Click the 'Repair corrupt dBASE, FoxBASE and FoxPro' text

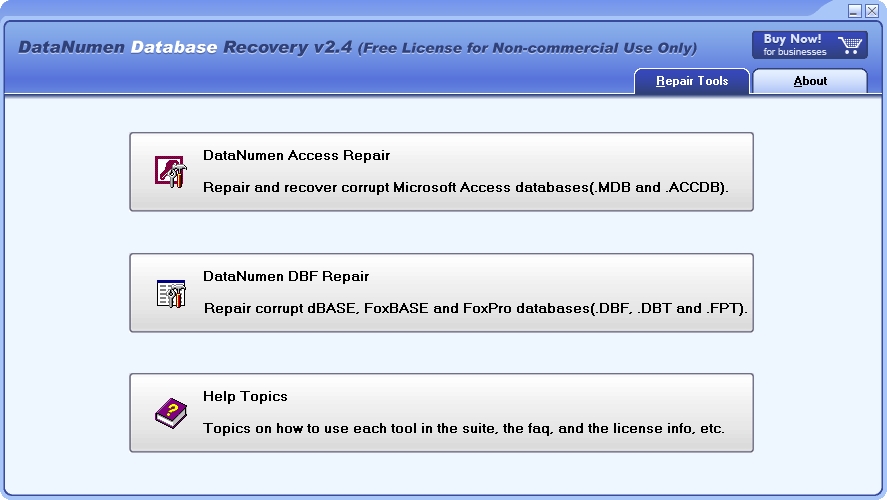(x=475, y=308)
